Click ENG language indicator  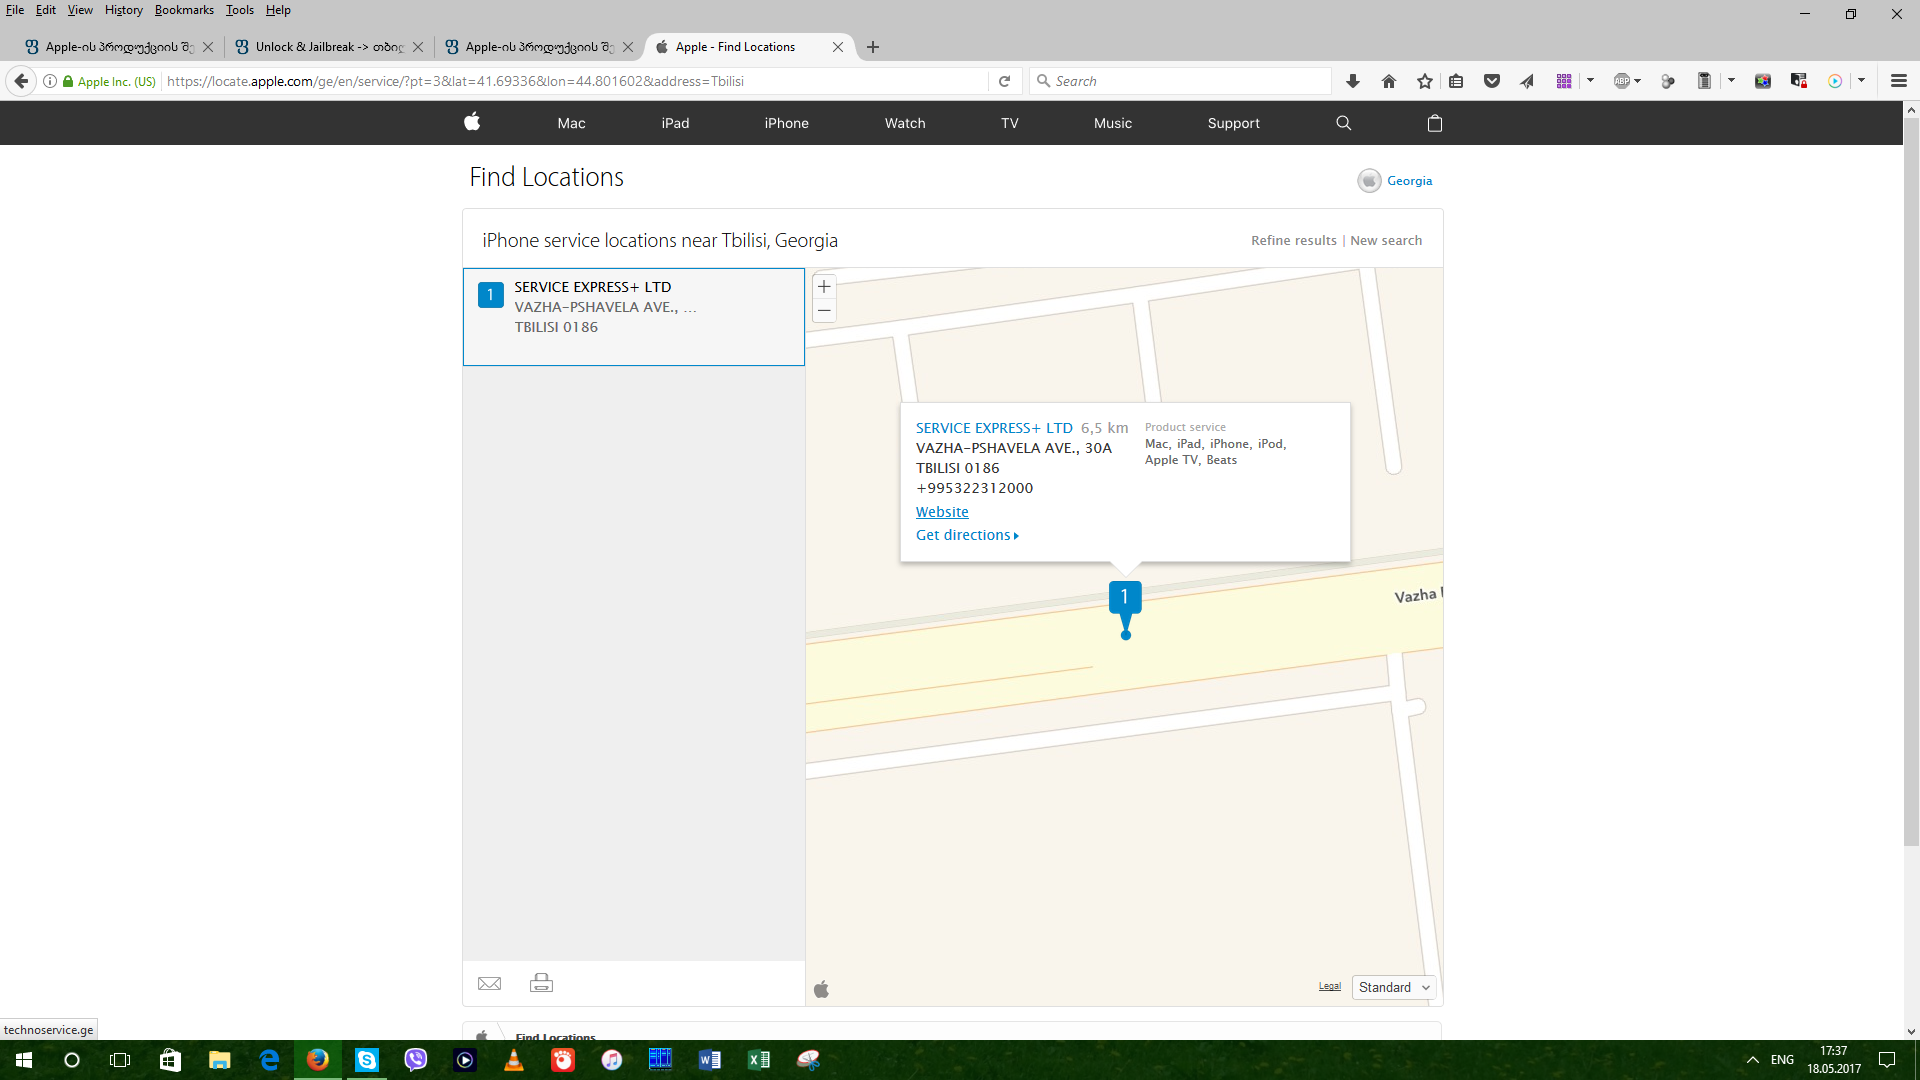(x=1782, y=1060)
